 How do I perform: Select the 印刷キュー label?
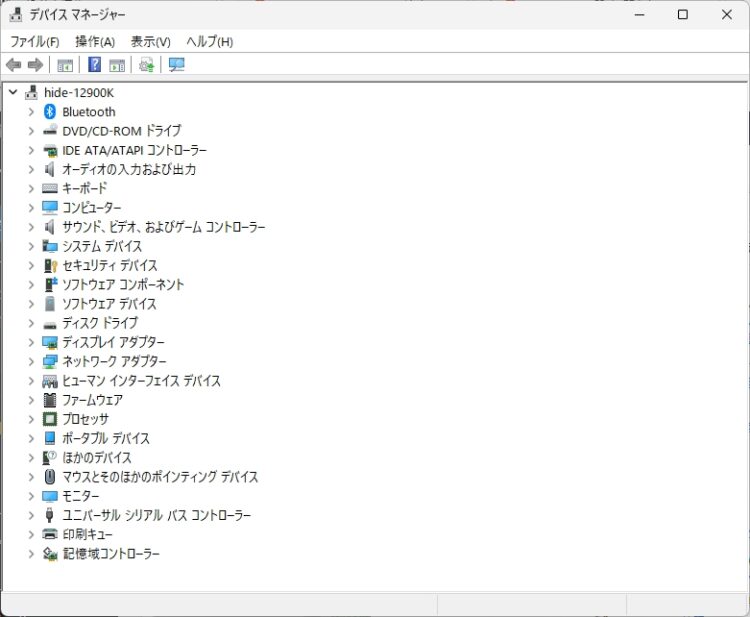point(88,534)
